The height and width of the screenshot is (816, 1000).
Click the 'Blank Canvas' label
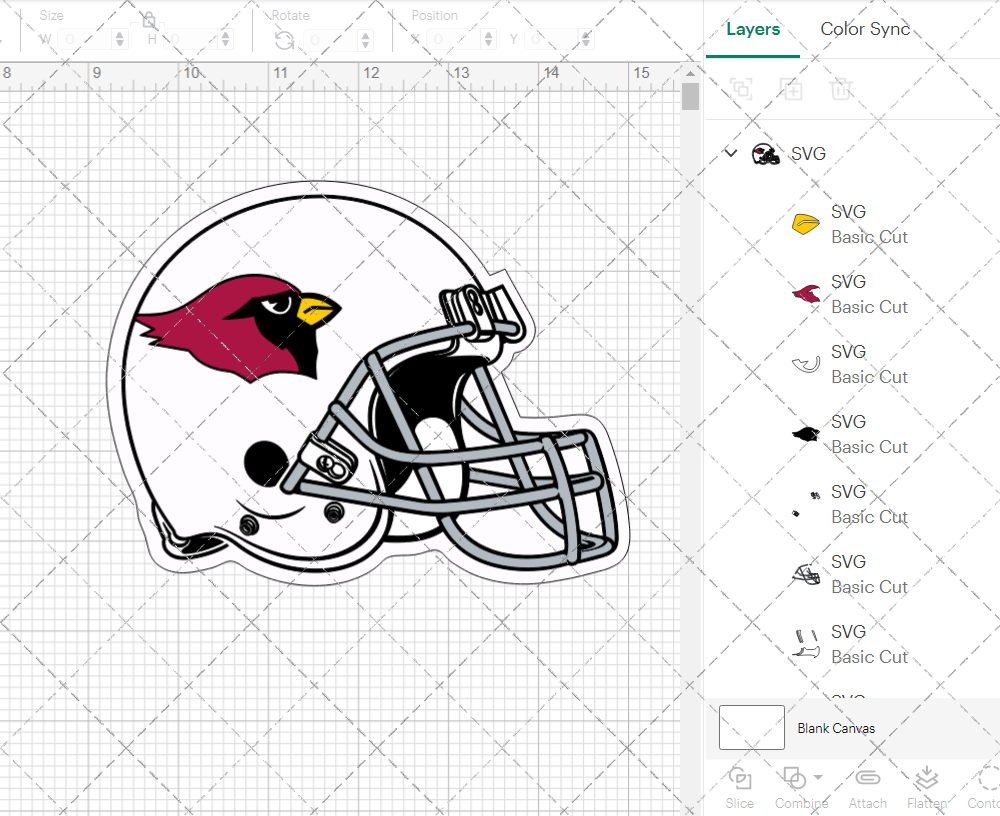836,728
